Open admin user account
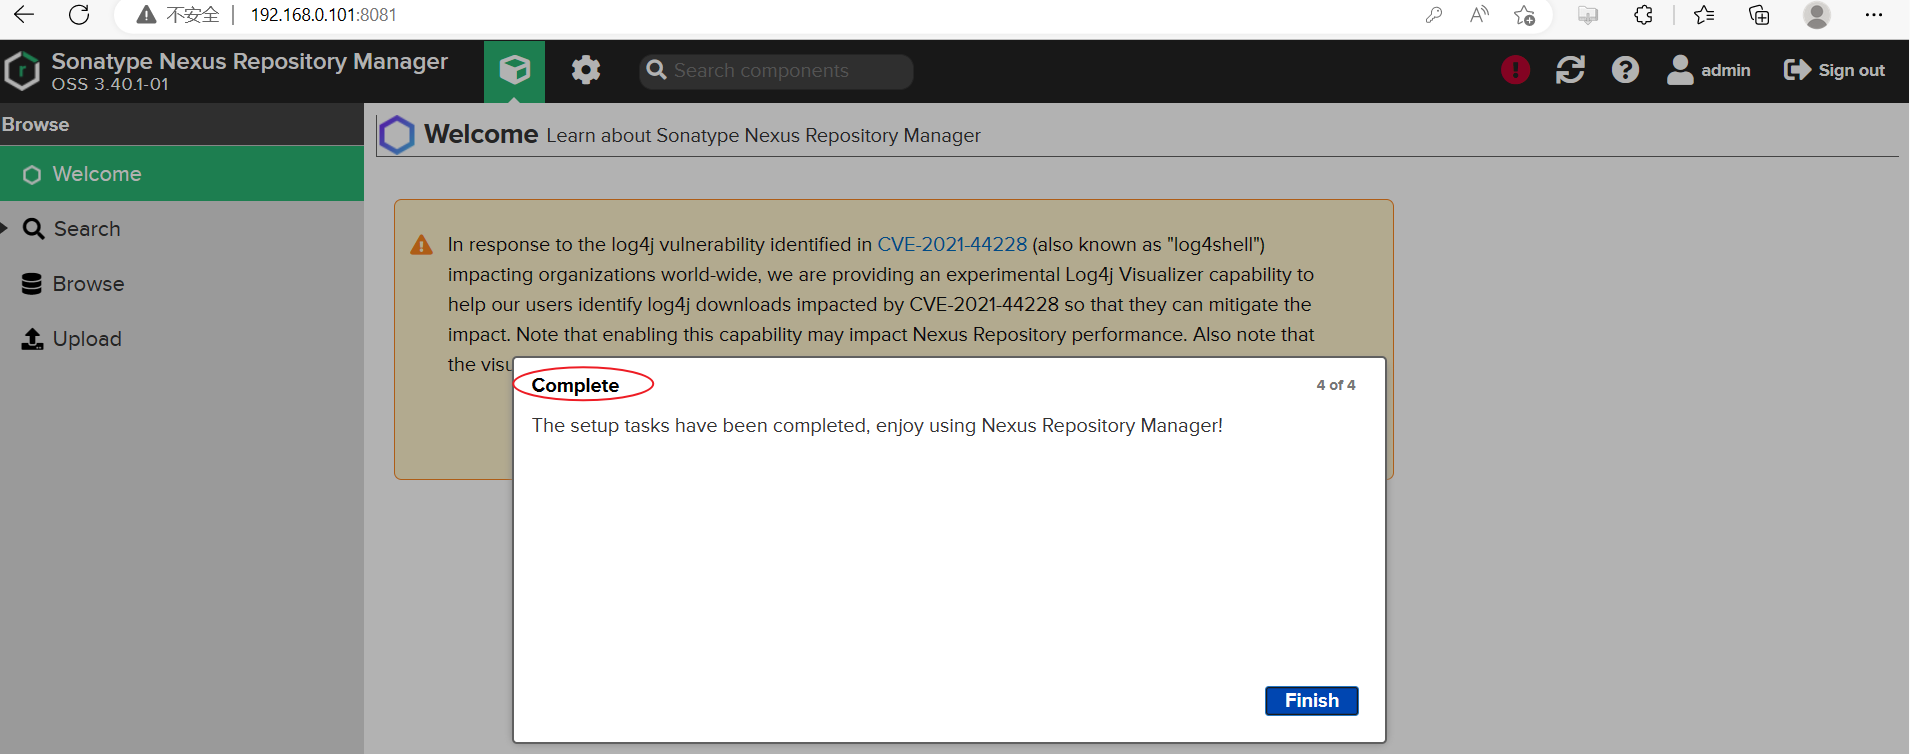This screenshot has width=1910, height=754. (x=1708, y=70)
